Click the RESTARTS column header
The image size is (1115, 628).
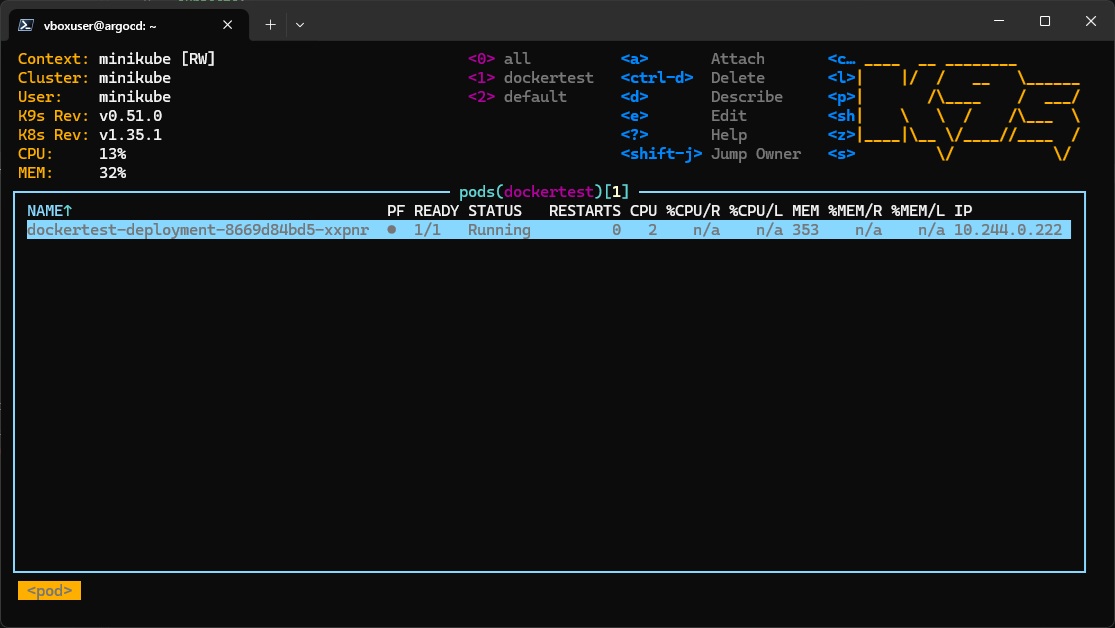(x=585, y=211)
